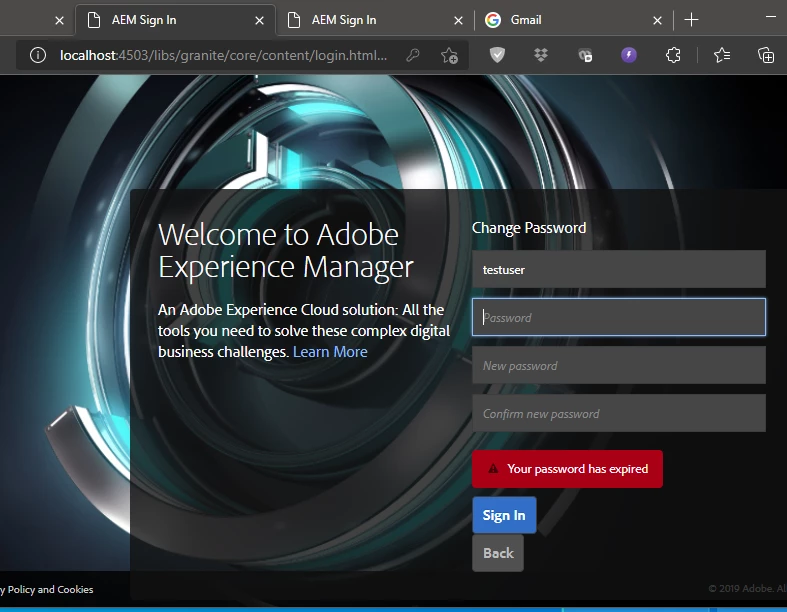Minimize the browser window
The width and height of the screenshot is (787, 612).
(x=771, y=17)
